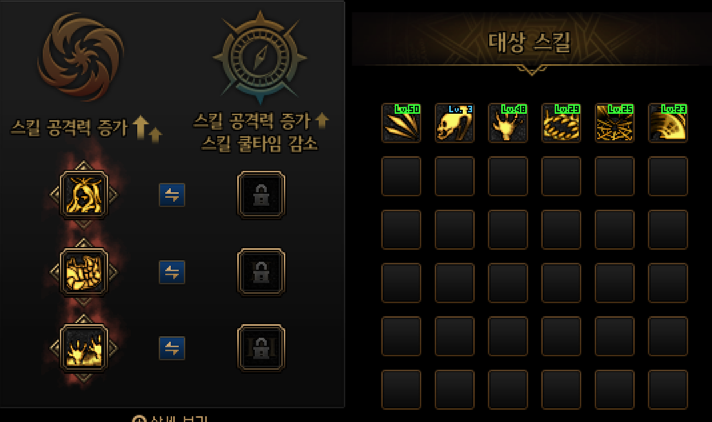The width and height of the screenshot is (712, 422).
Task: Click the bottom locked slot marked III
Action: (x=261, y=348)
